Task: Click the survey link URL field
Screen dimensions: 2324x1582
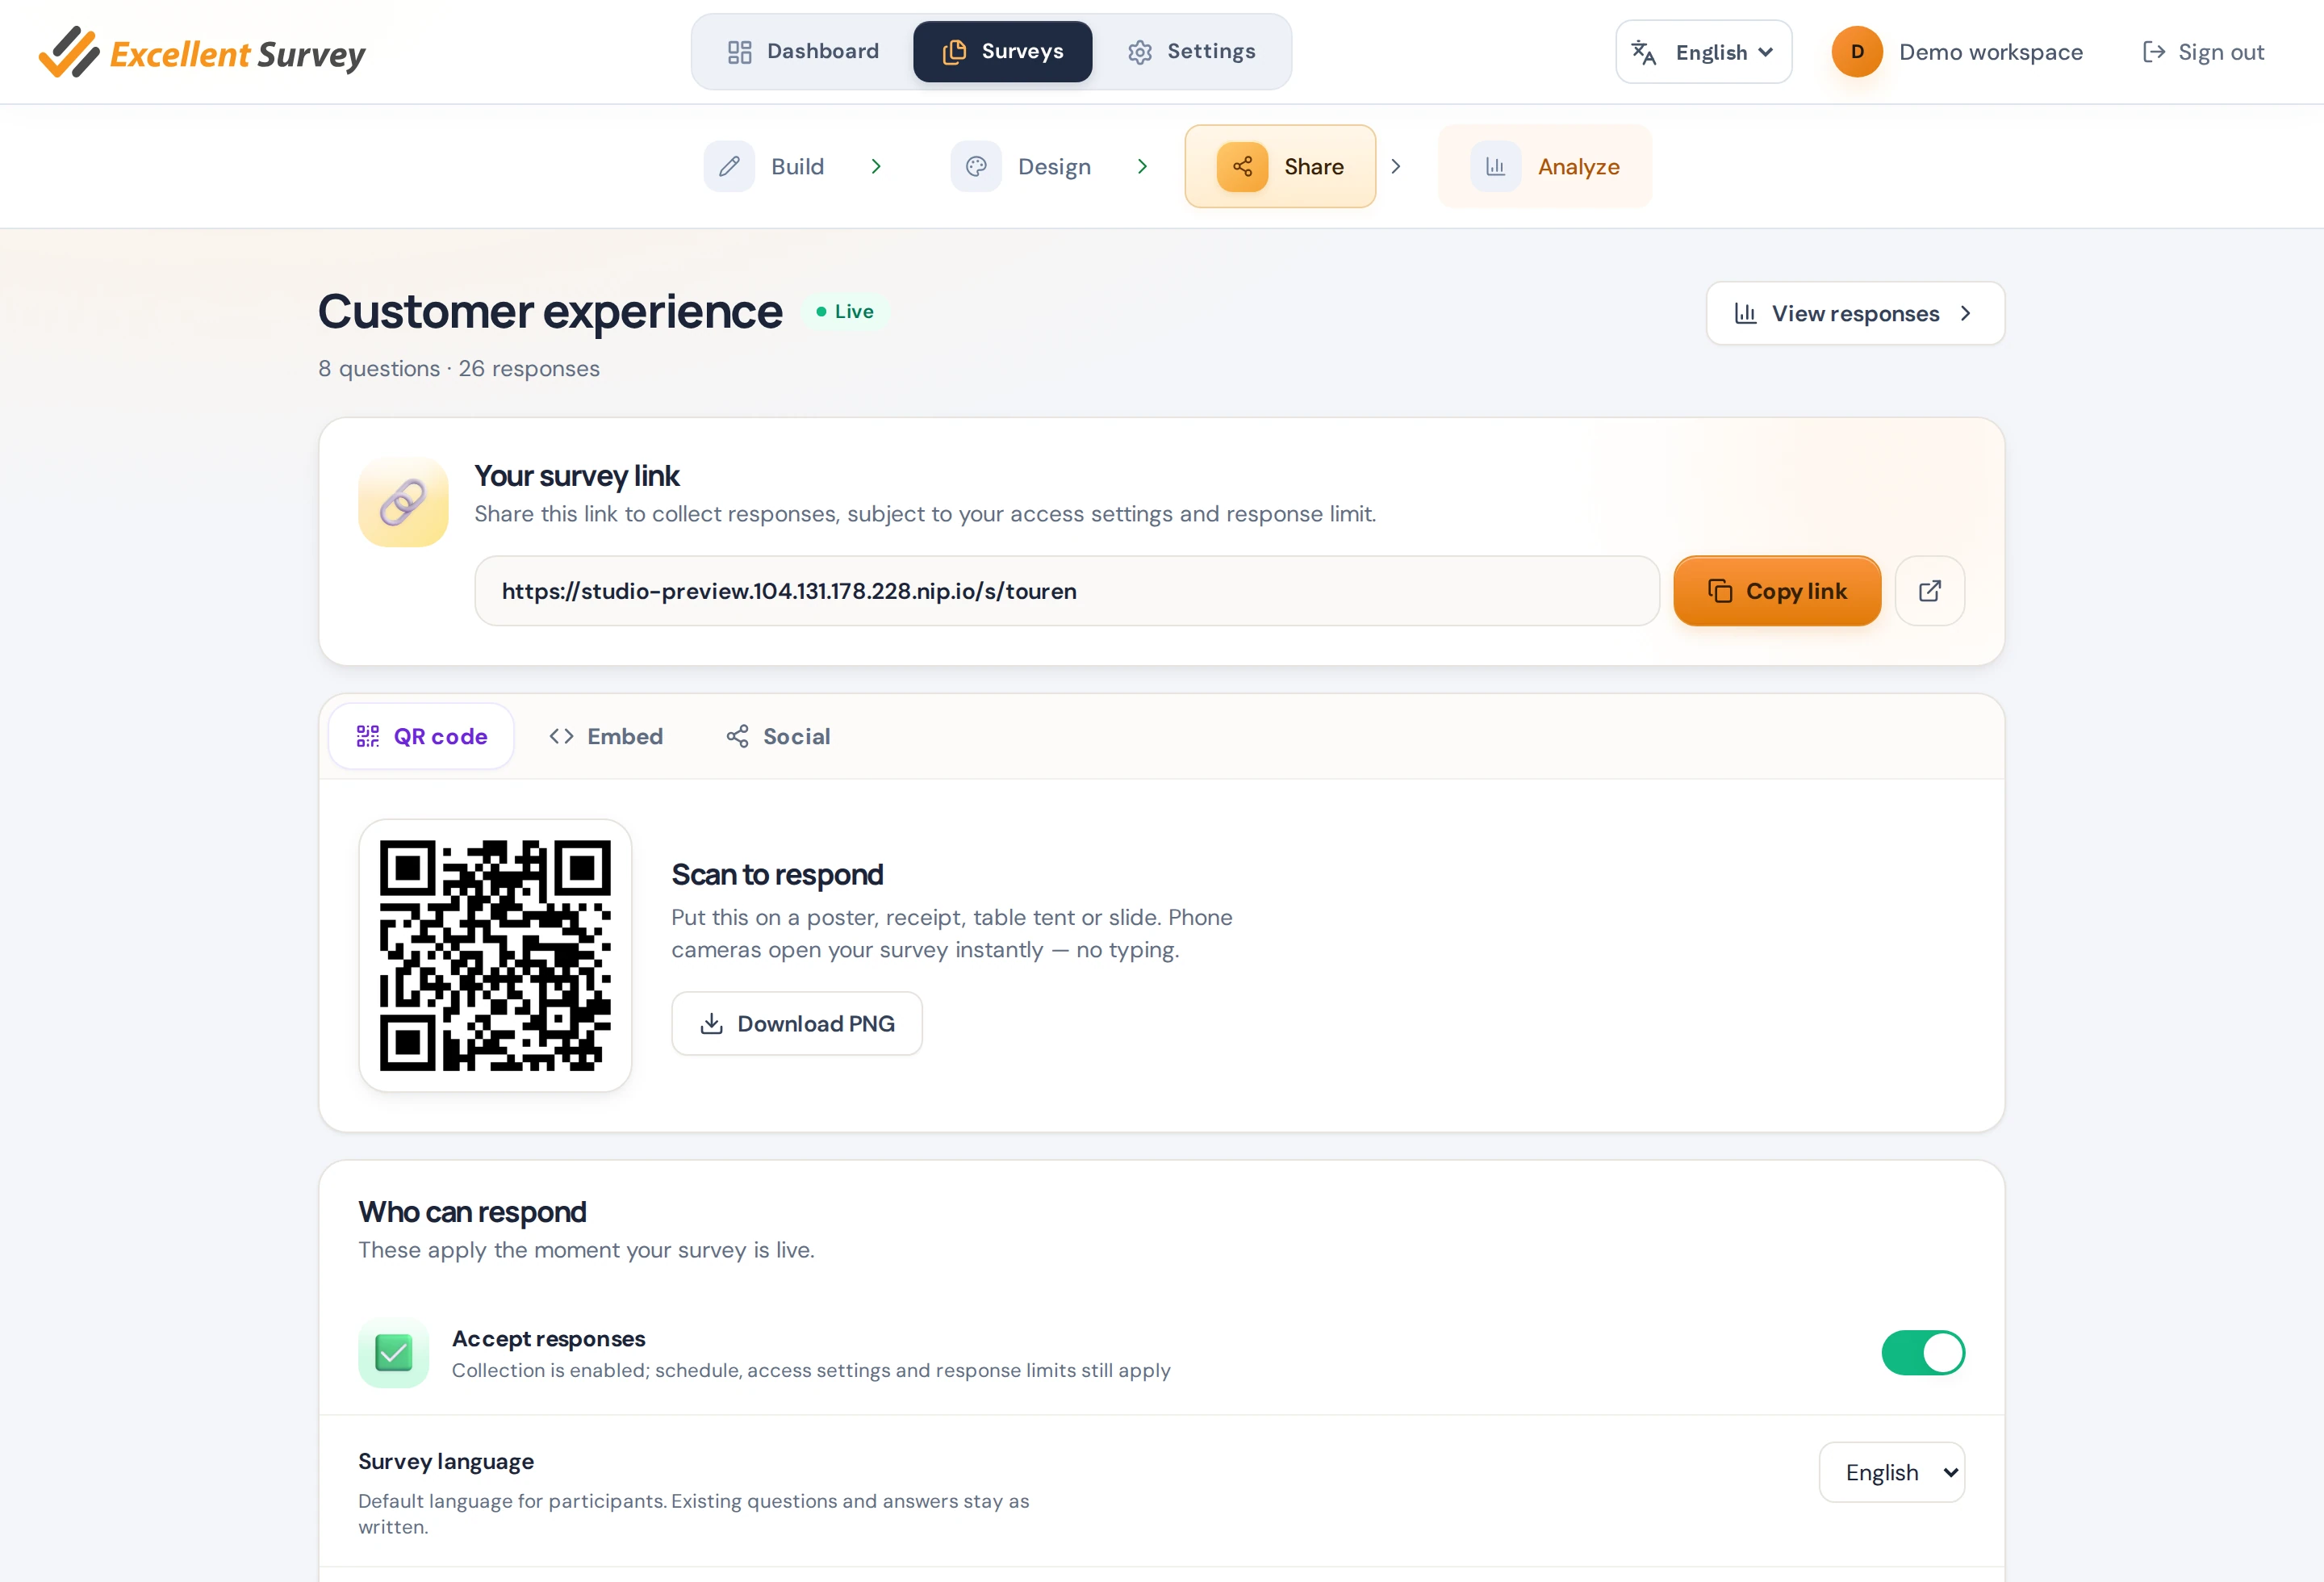Action: coord(1066,591)
